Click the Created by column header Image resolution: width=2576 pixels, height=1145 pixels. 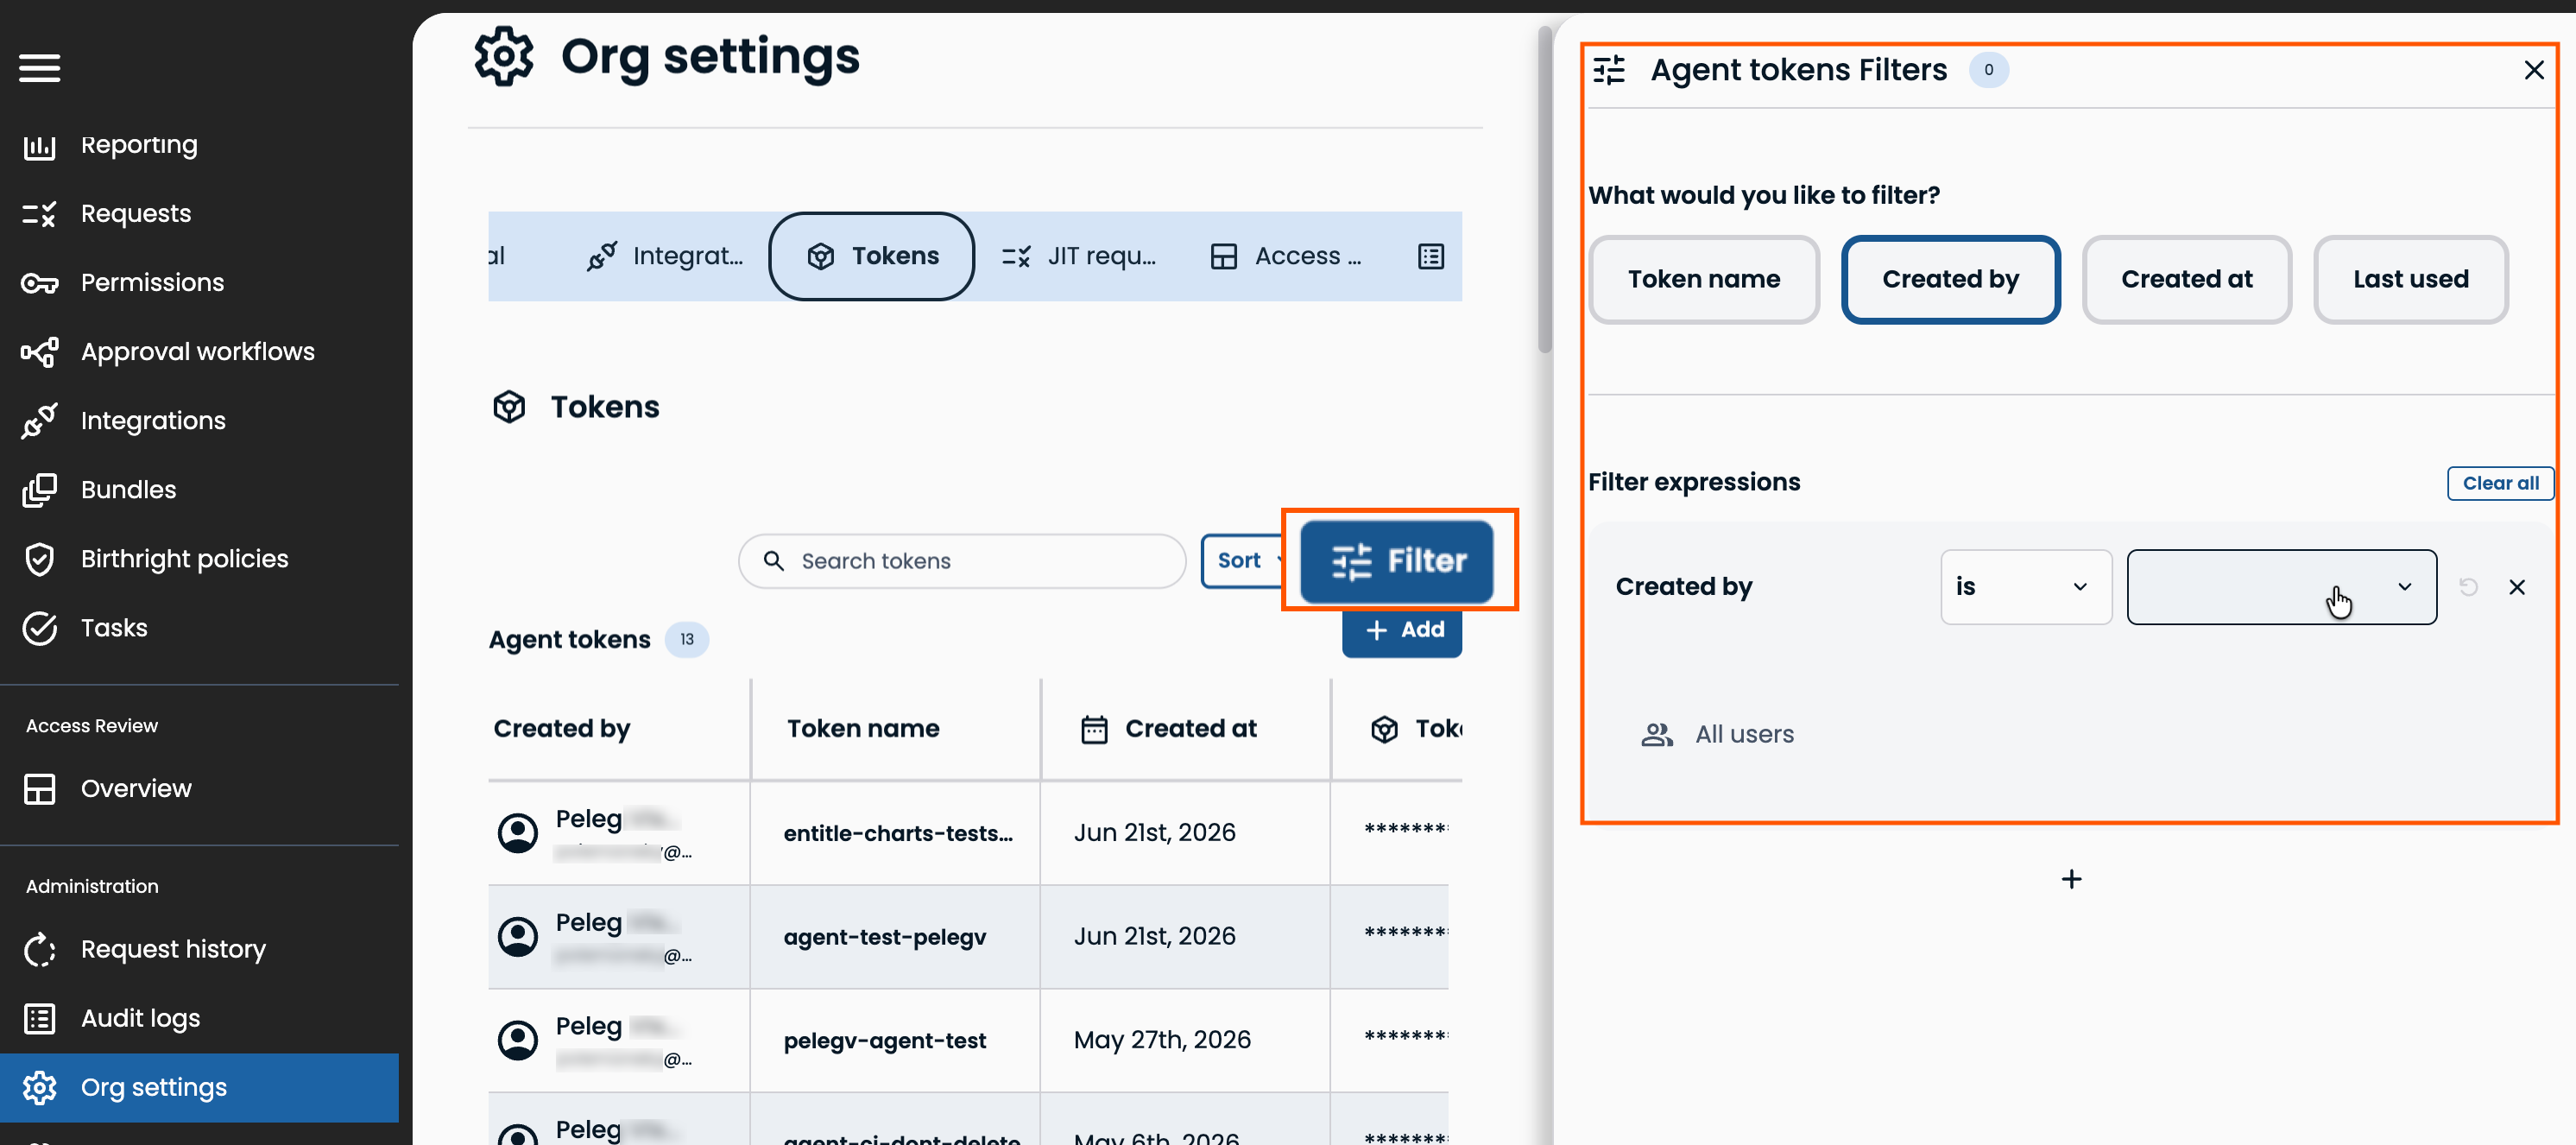pos(562,729)
